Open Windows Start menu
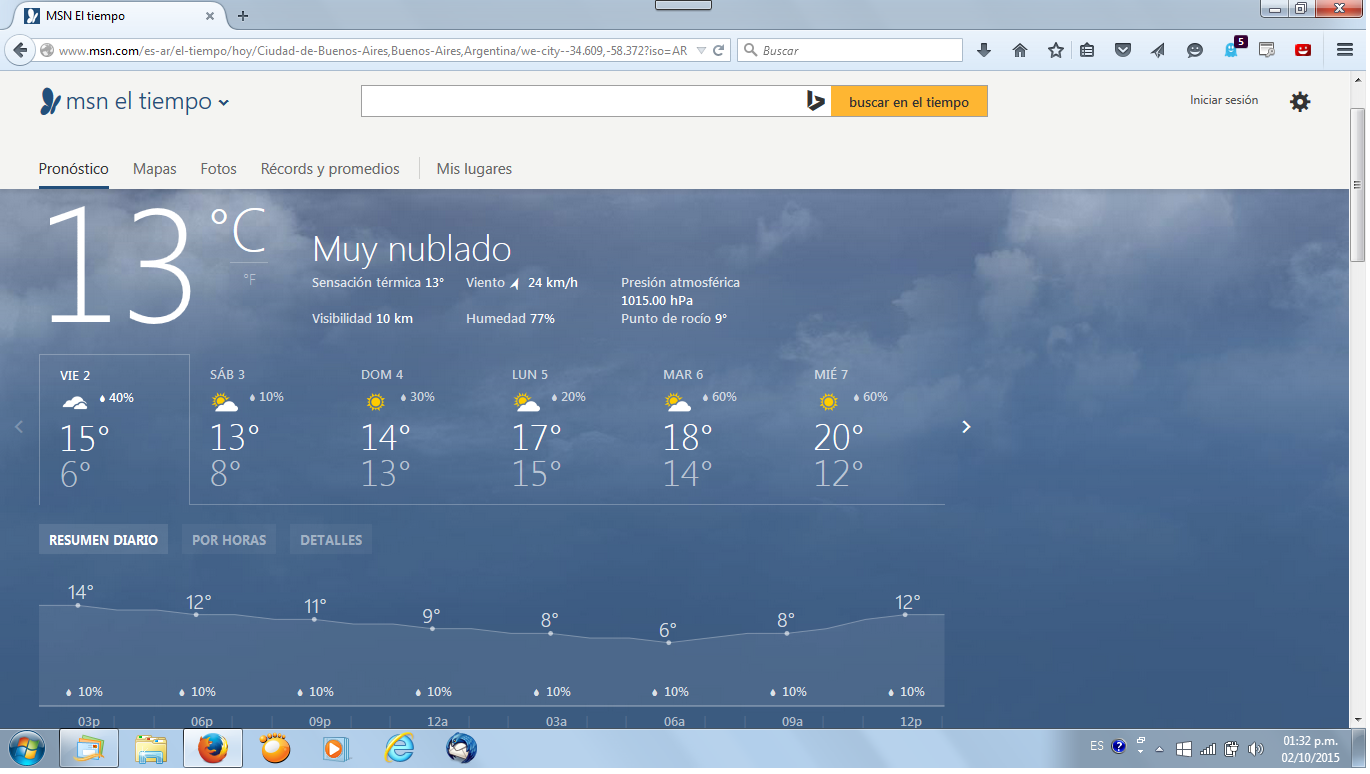 (x=25, y=748)
